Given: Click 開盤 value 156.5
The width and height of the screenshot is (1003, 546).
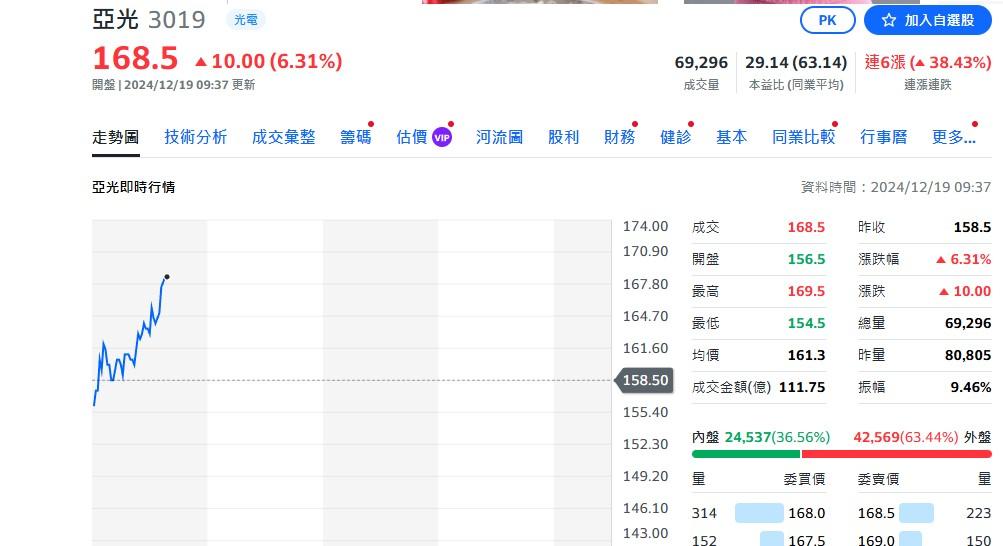Looking at the screenshot, I should pyautogui.click(x=806, y=259).
